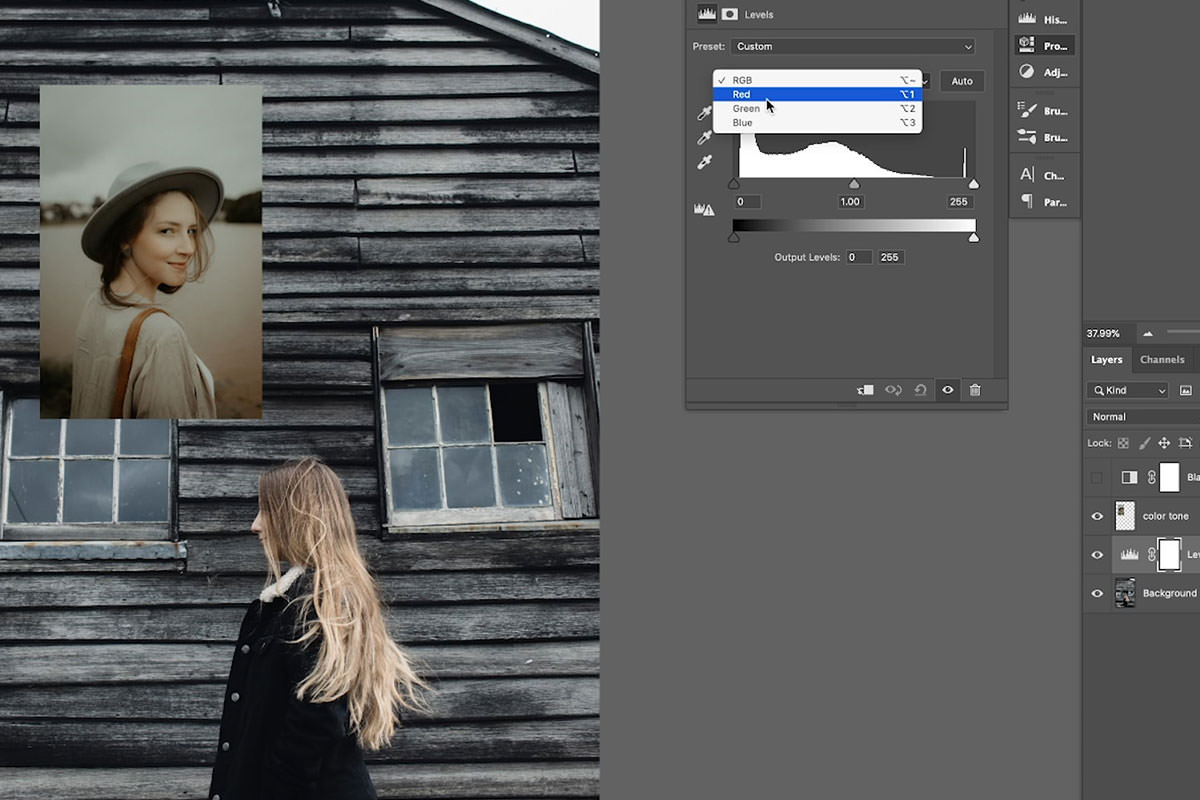
Task: Toggle the Levels adjustment visibility at panel bottom
Action: (x=947, y=390)
